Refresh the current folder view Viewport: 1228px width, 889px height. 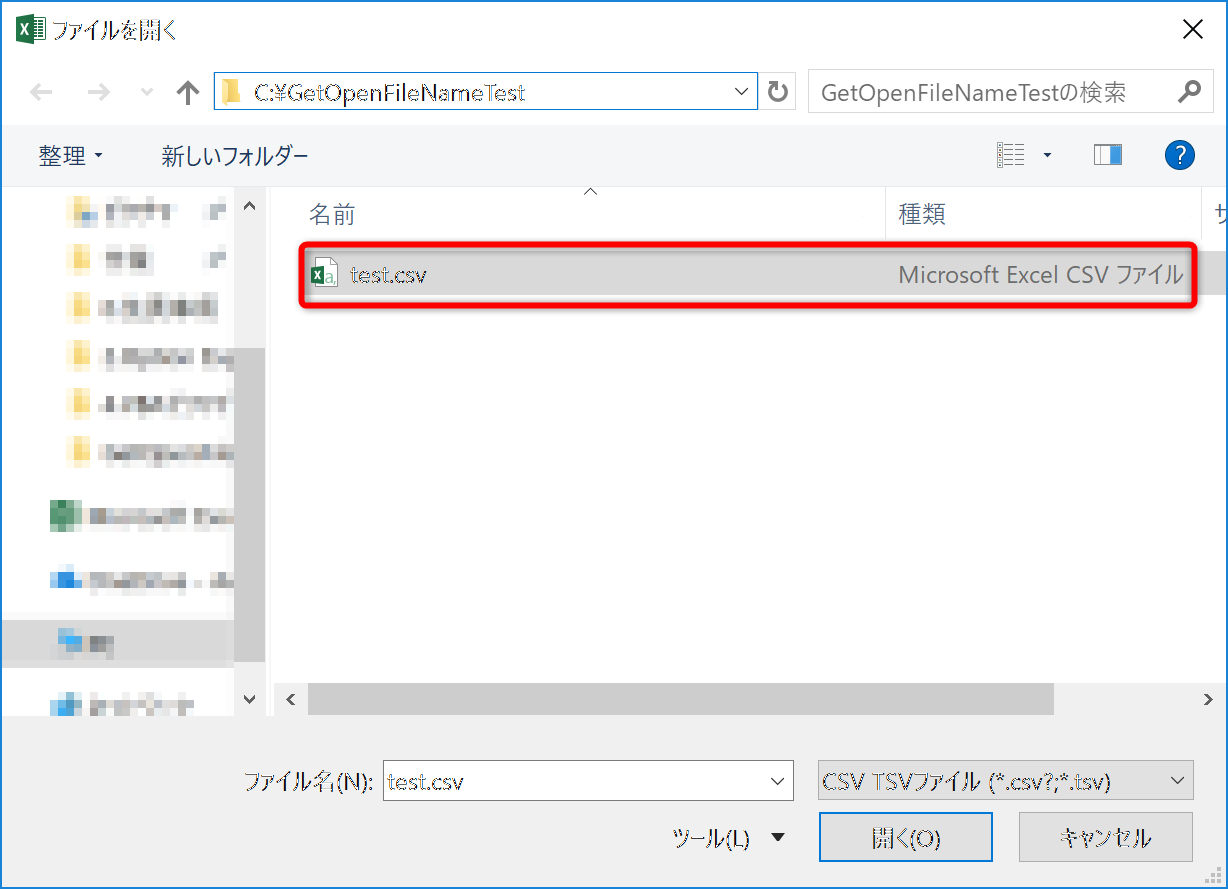tap(777, 93)
